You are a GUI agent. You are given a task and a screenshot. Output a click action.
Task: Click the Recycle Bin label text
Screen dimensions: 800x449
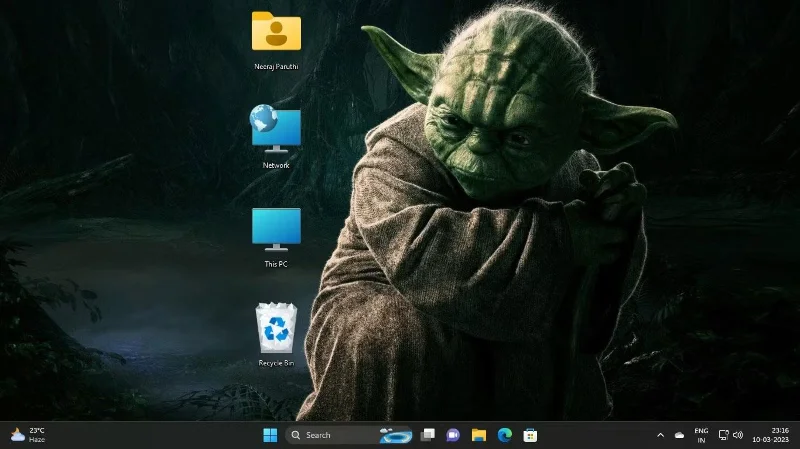[x=276, y=363]
